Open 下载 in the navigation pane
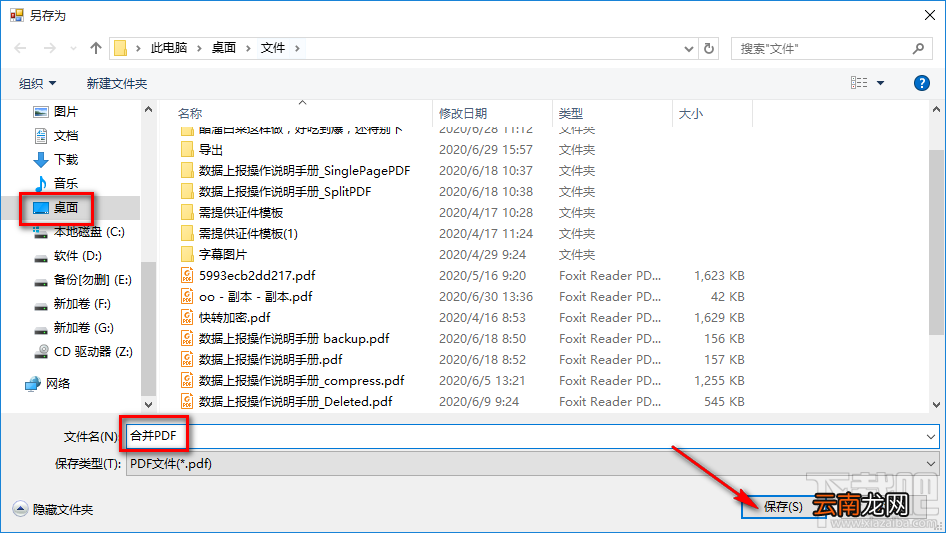This screenshot has height=533, width=946. pyautogui.click(x=56, y=159)
